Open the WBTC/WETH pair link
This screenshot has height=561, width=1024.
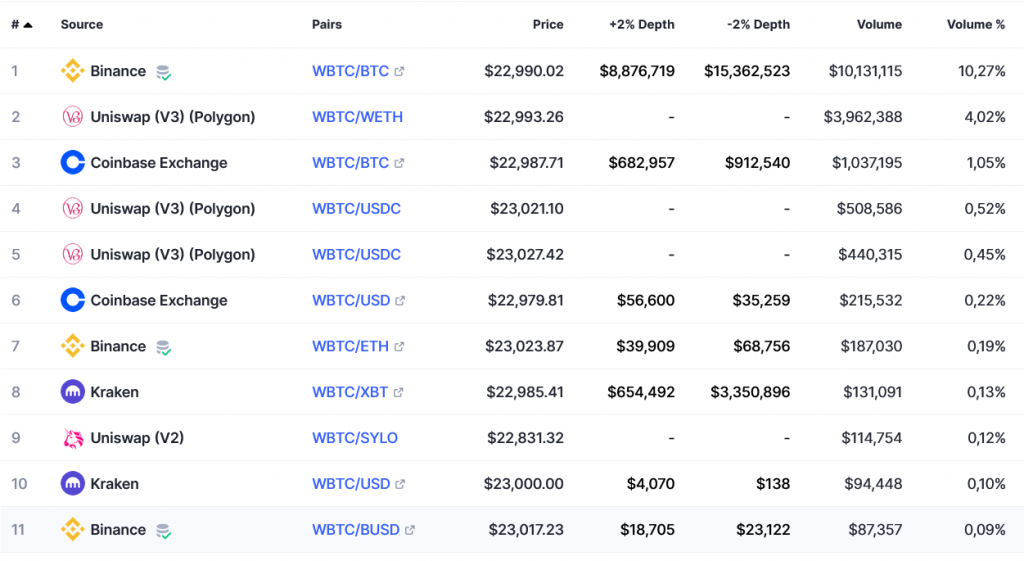pos(357,117)
